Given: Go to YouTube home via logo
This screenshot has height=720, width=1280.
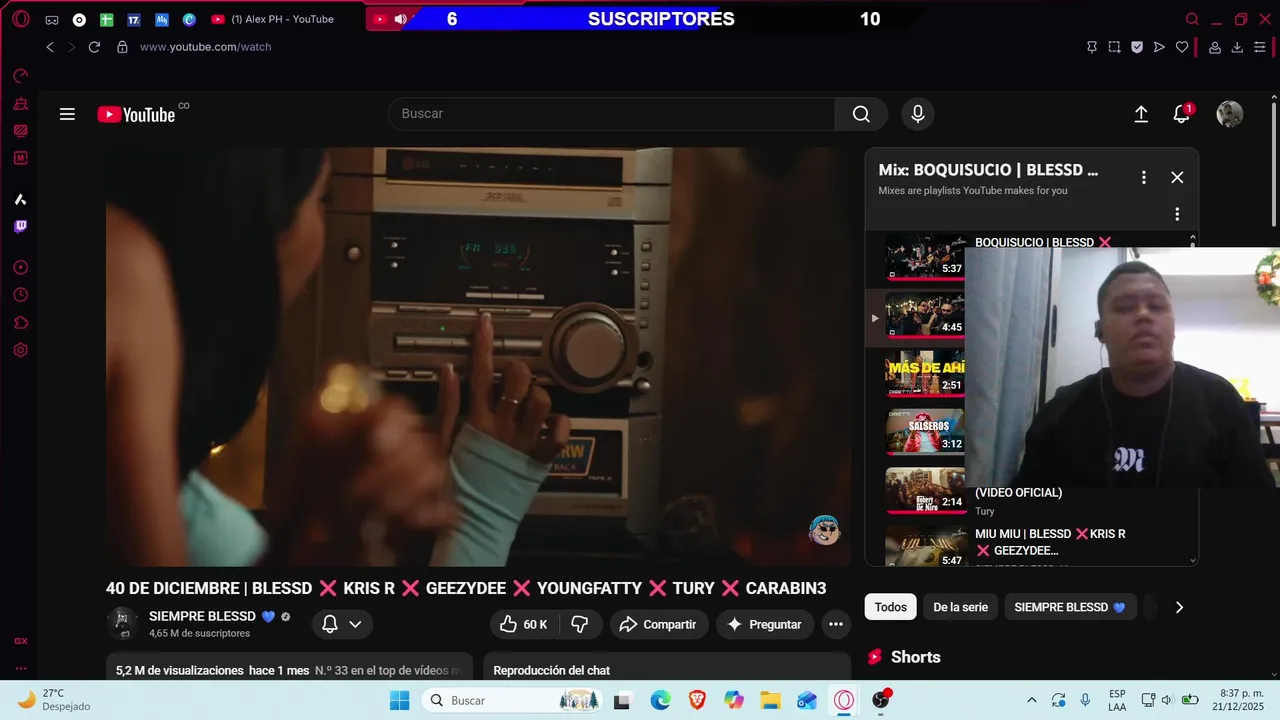Looking at the screenshot, I should point(137,114).
